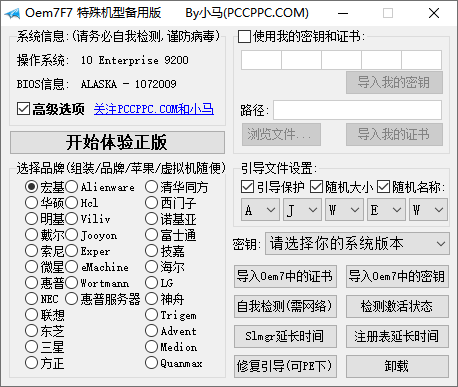Select the 联想 brand radio button
The height and width of the screenshot is (387, 458).
[31, 314]
